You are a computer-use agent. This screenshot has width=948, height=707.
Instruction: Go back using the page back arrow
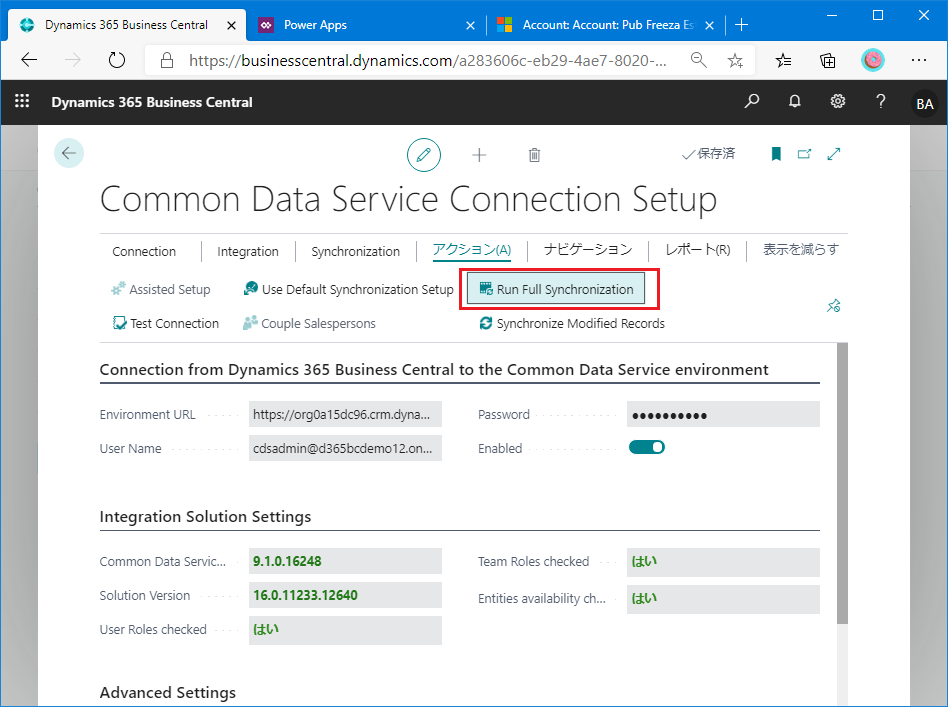pos(69,153)
